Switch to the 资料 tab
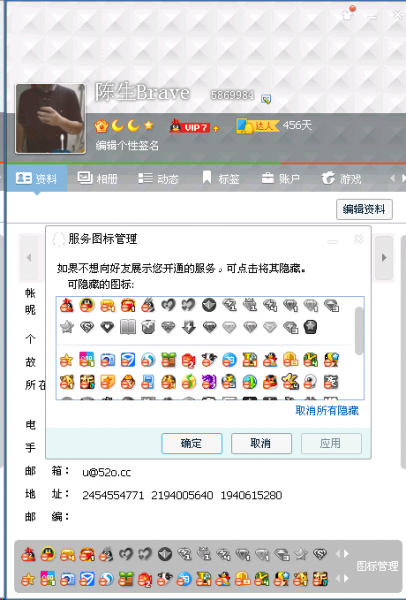The image size is (406, 600). pos(36,178)
